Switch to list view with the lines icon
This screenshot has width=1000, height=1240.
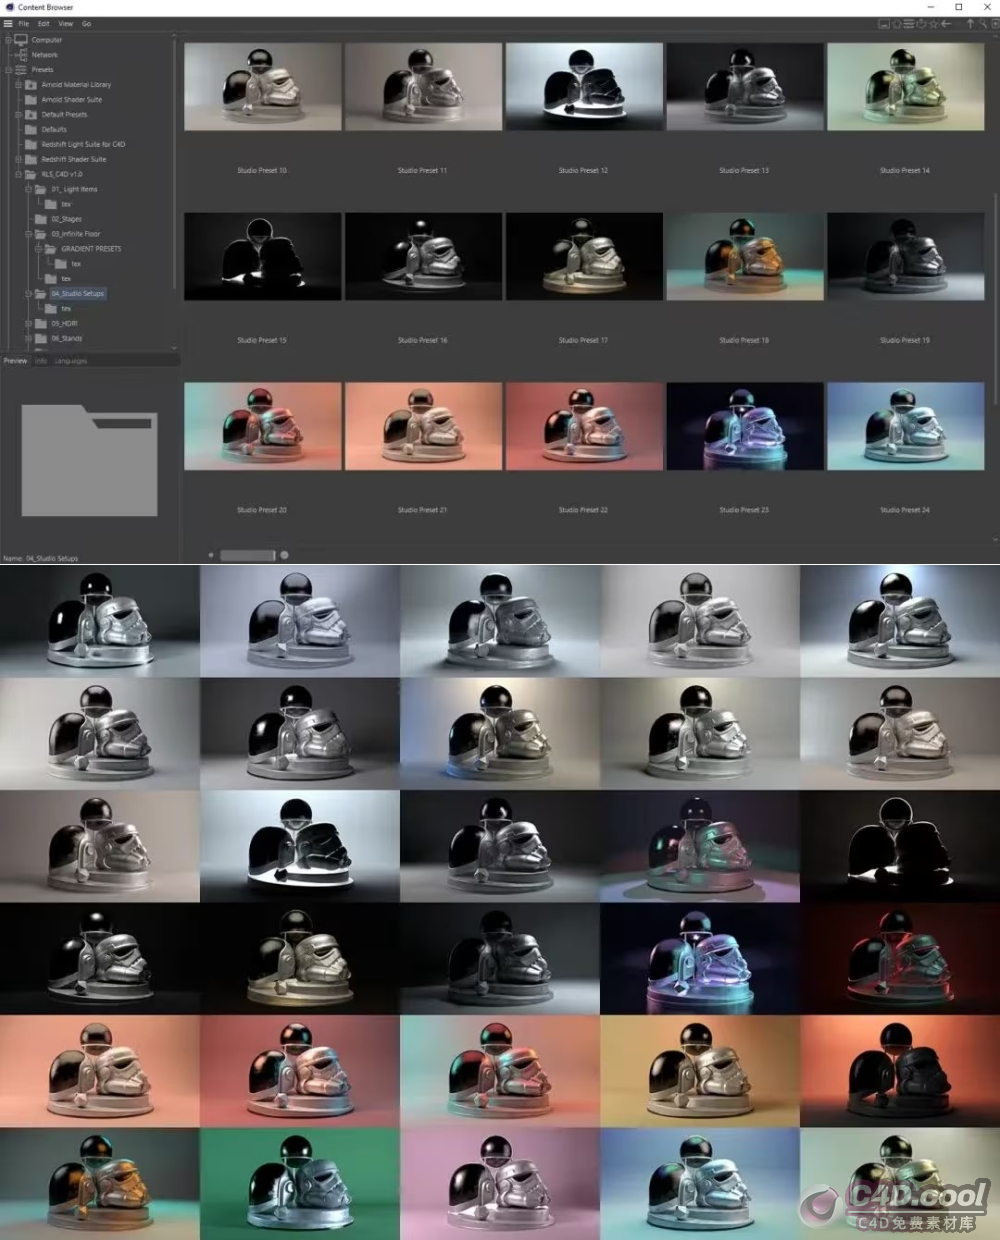[909, 23]
